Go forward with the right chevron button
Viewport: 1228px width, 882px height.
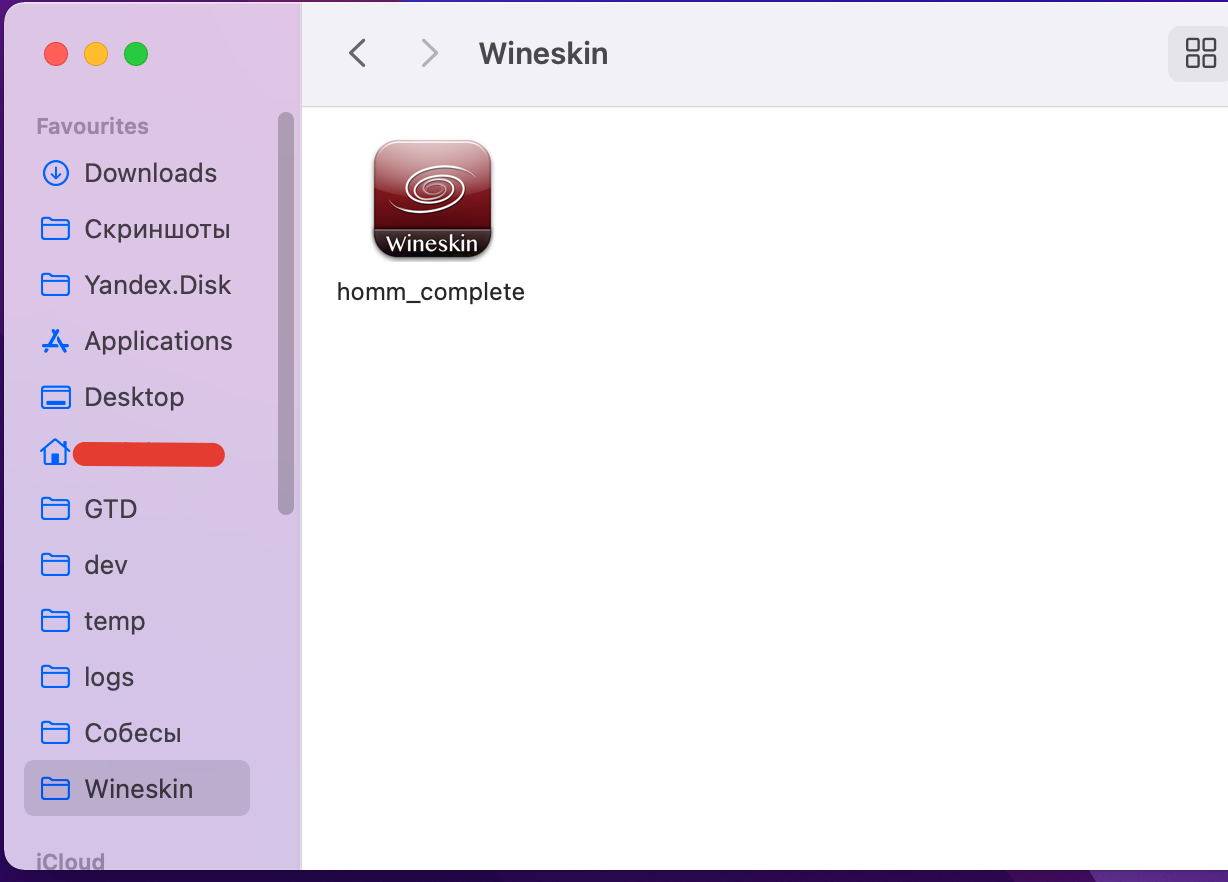[429, 53]
